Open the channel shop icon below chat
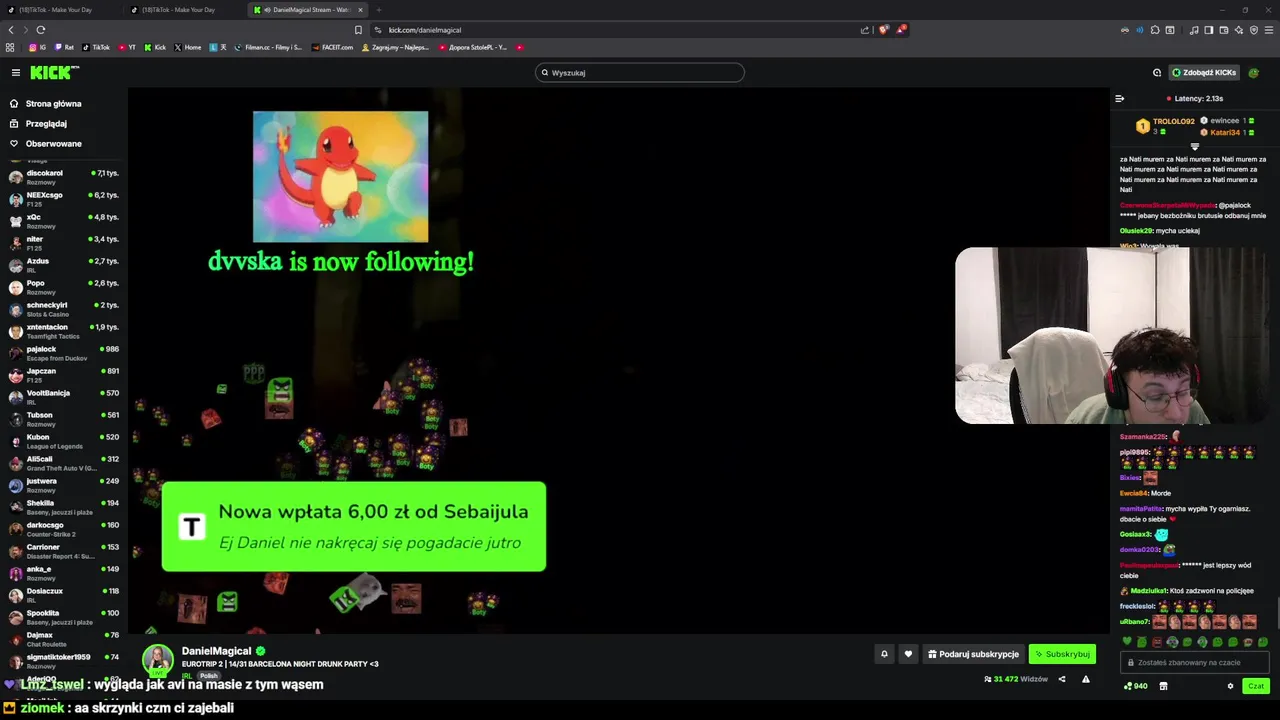The height and width of the screenshot is (720, 1280). click(x=1163, y=686)
